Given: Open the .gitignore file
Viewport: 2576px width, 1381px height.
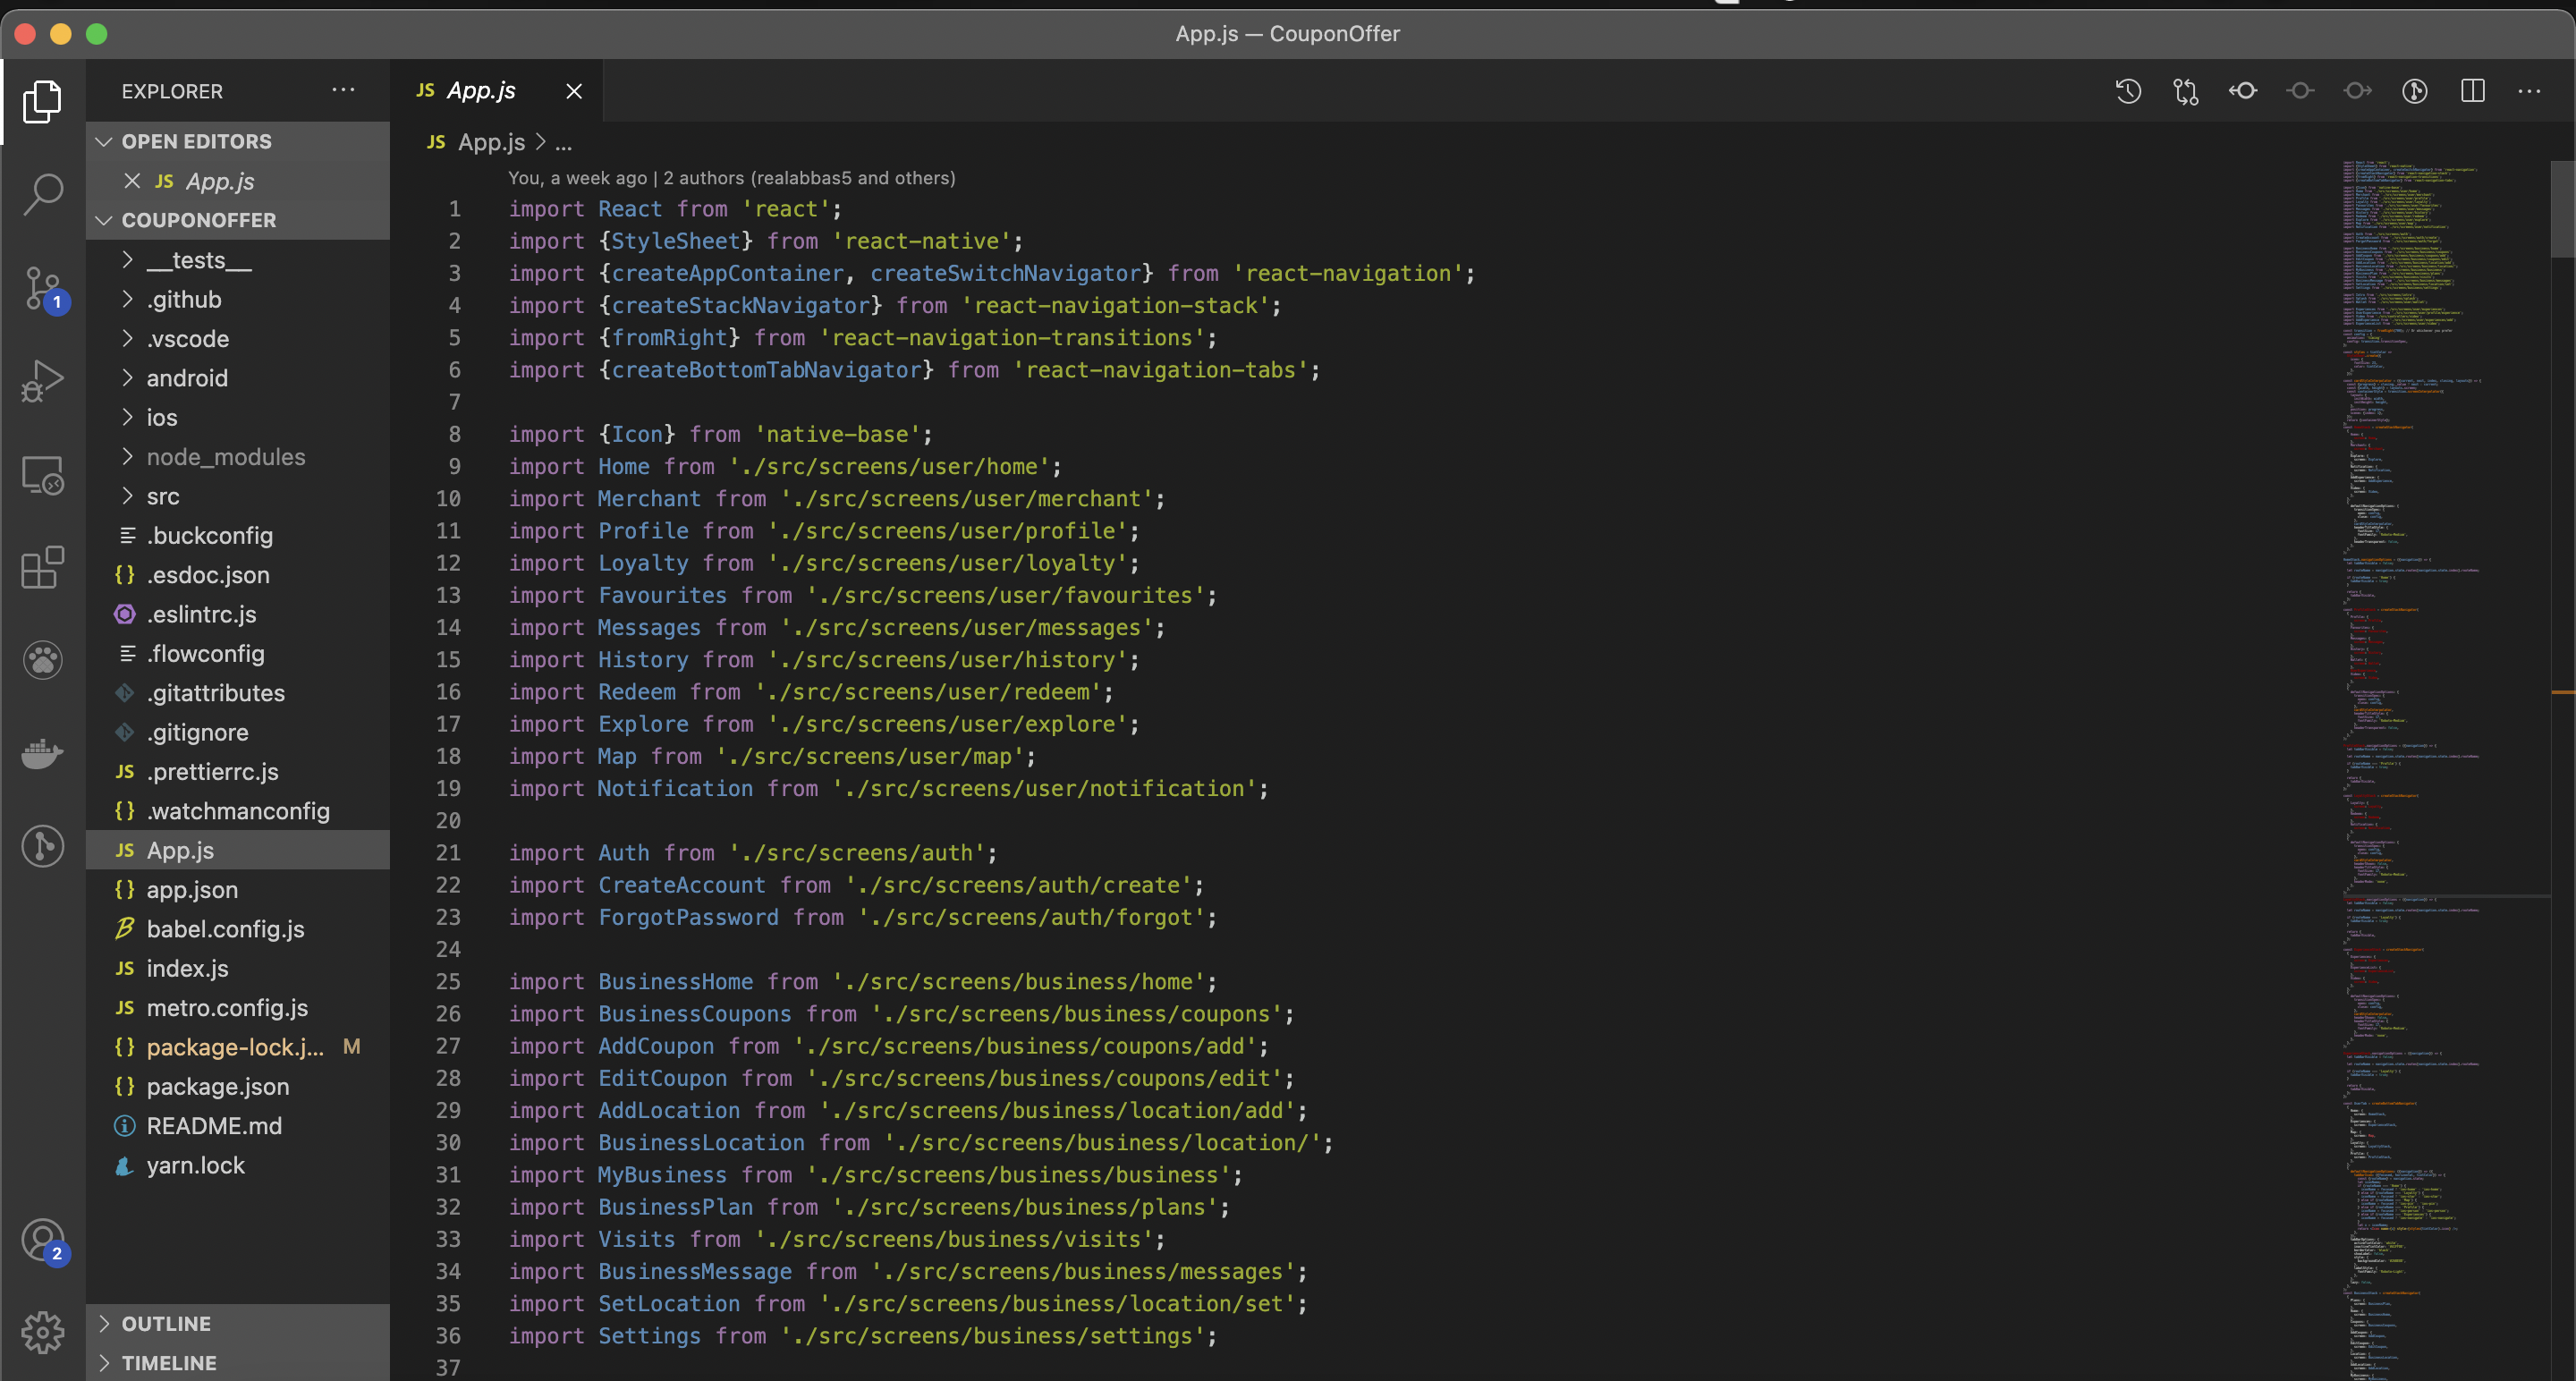Looking at the screenshot, I should pyautogui.click(x=238, y=732).
